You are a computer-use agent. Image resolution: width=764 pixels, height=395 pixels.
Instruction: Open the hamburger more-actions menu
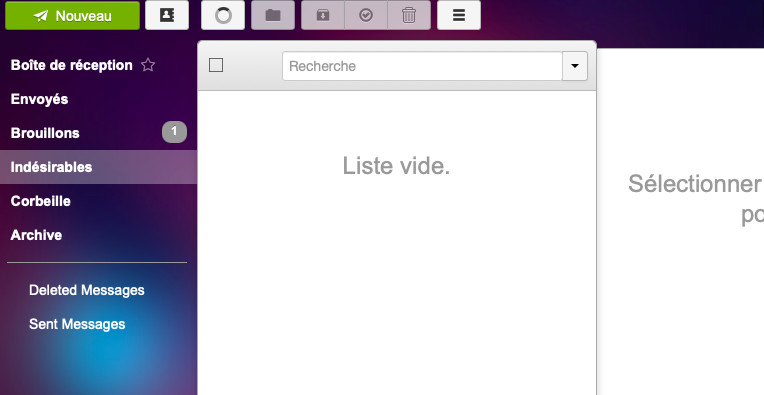coord(458,16)
